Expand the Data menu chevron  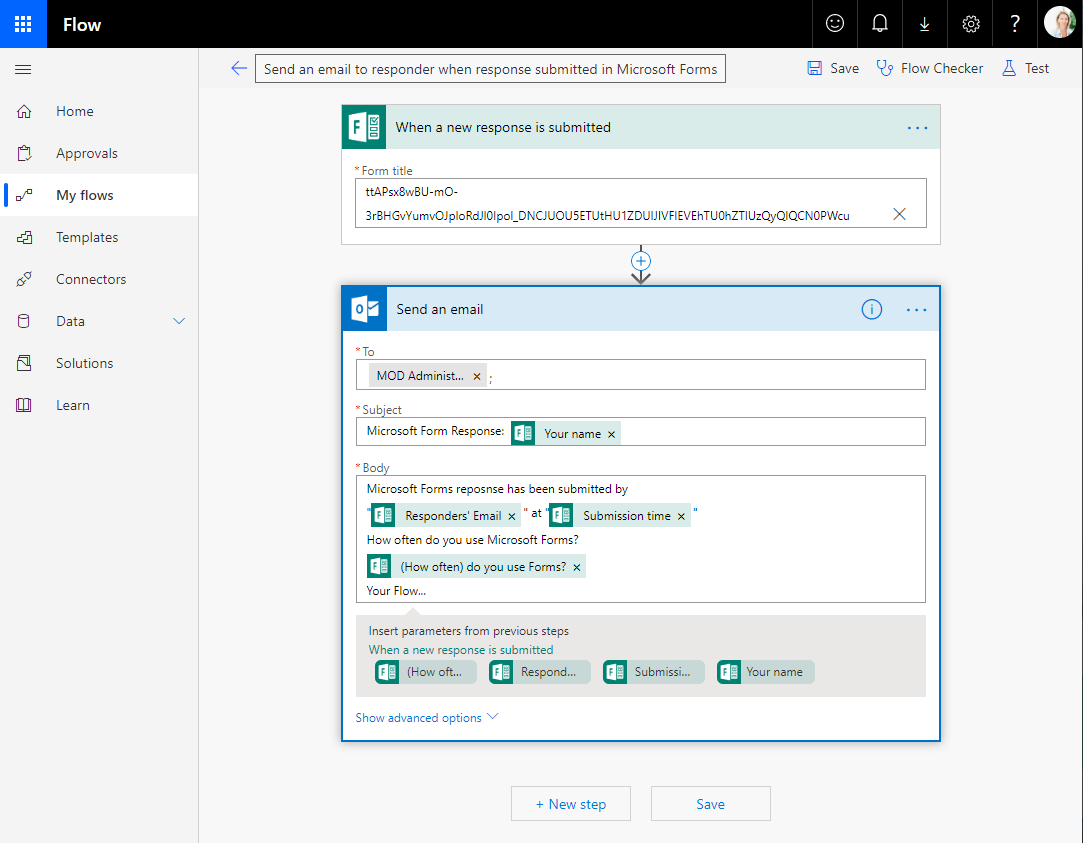tap(180, 321)
